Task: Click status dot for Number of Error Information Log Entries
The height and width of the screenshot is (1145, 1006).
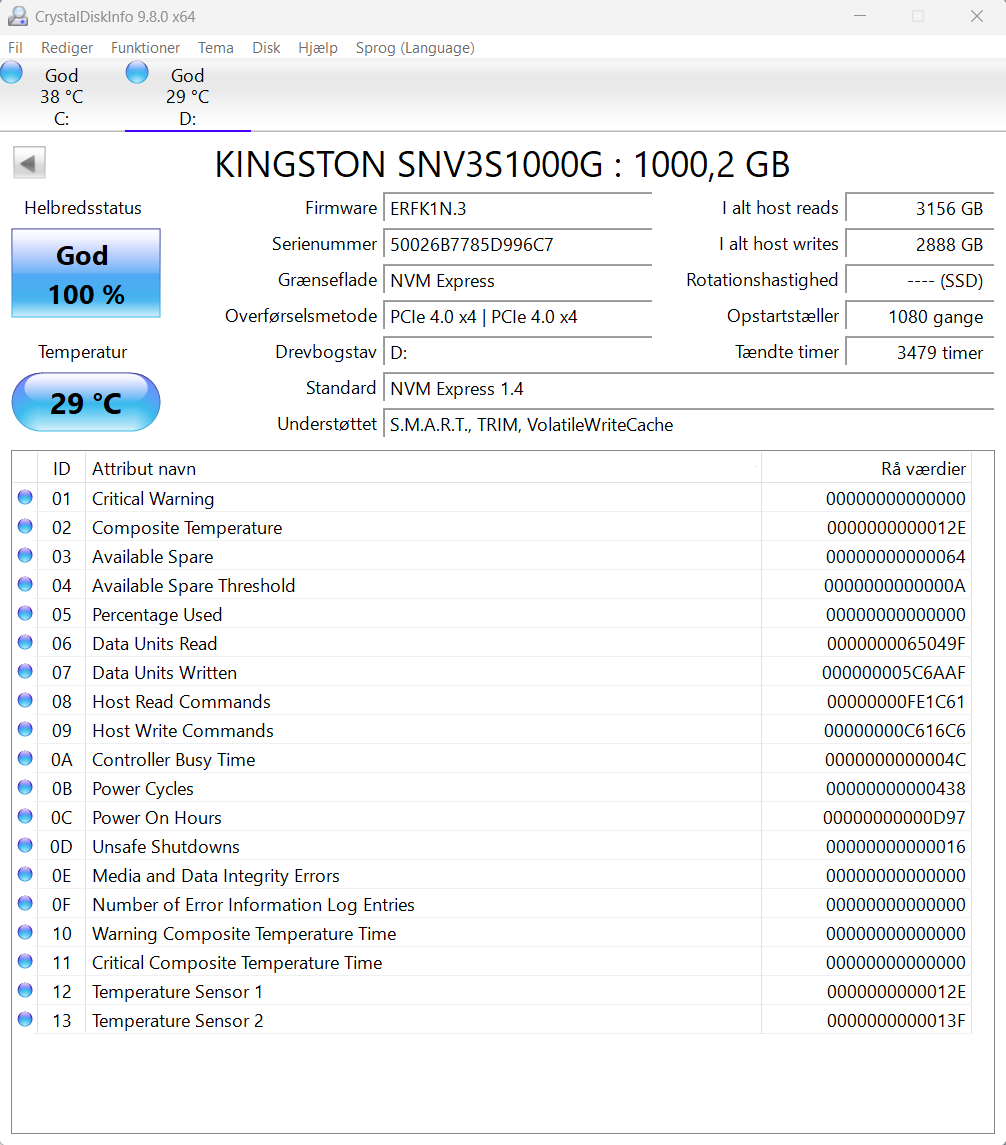Action: (25, 903)
